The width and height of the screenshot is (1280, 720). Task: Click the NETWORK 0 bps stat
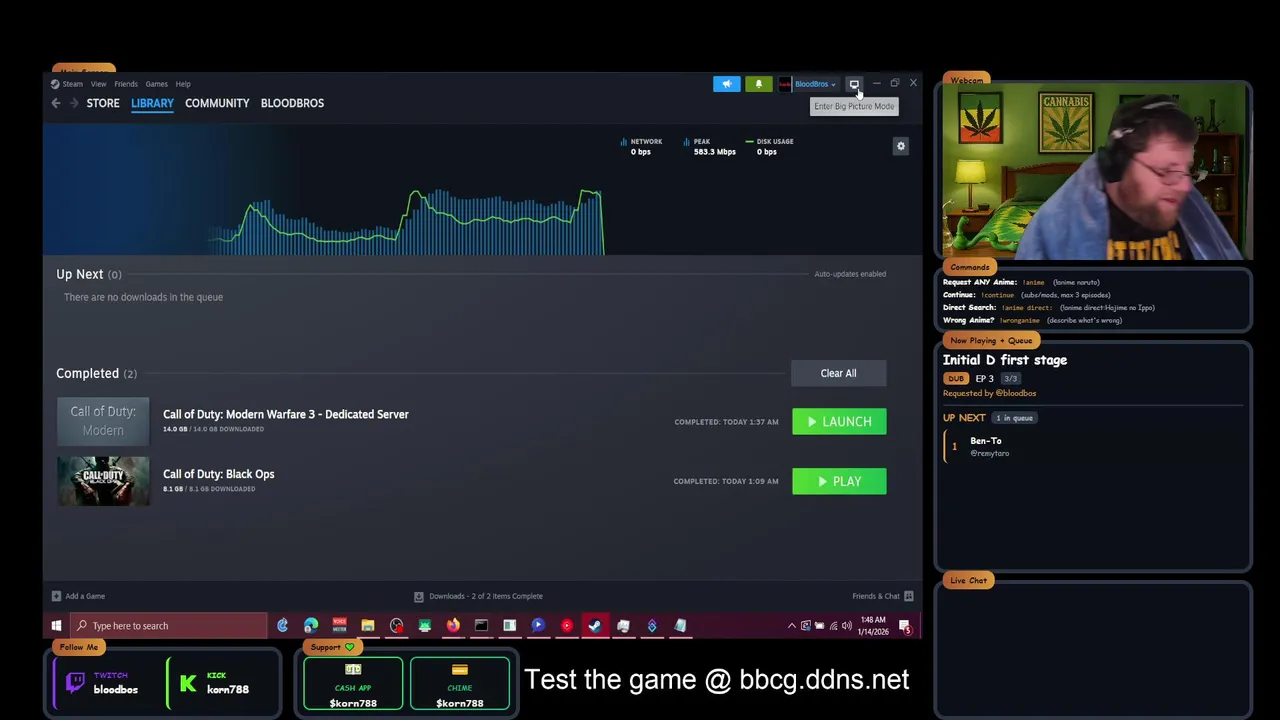point(640,146)
